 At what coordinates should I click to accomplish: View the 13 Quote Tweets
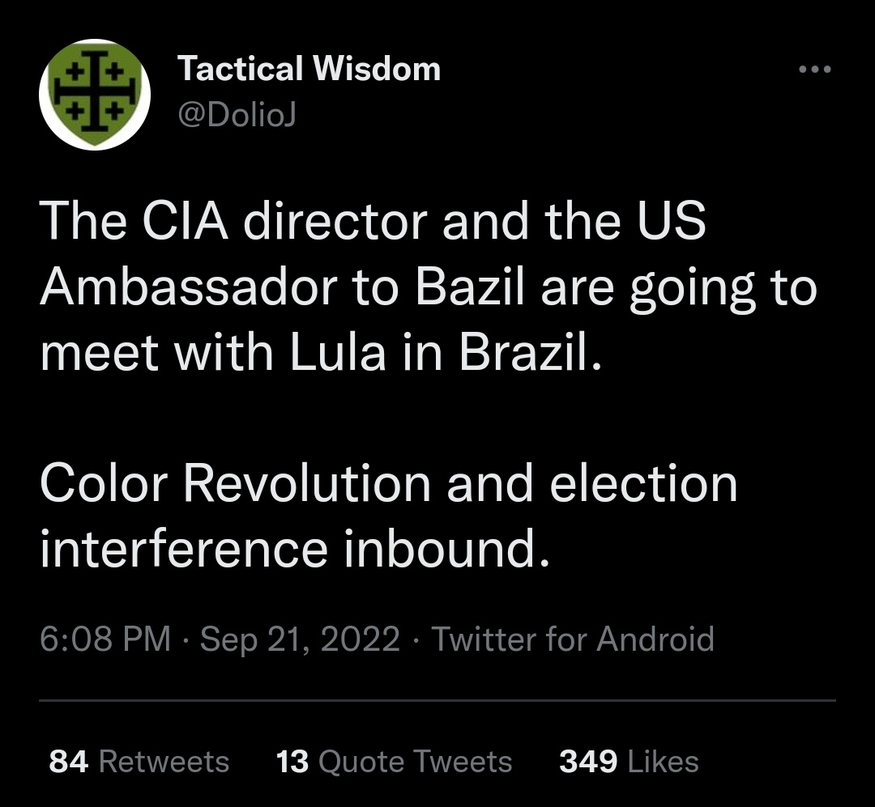394,761
